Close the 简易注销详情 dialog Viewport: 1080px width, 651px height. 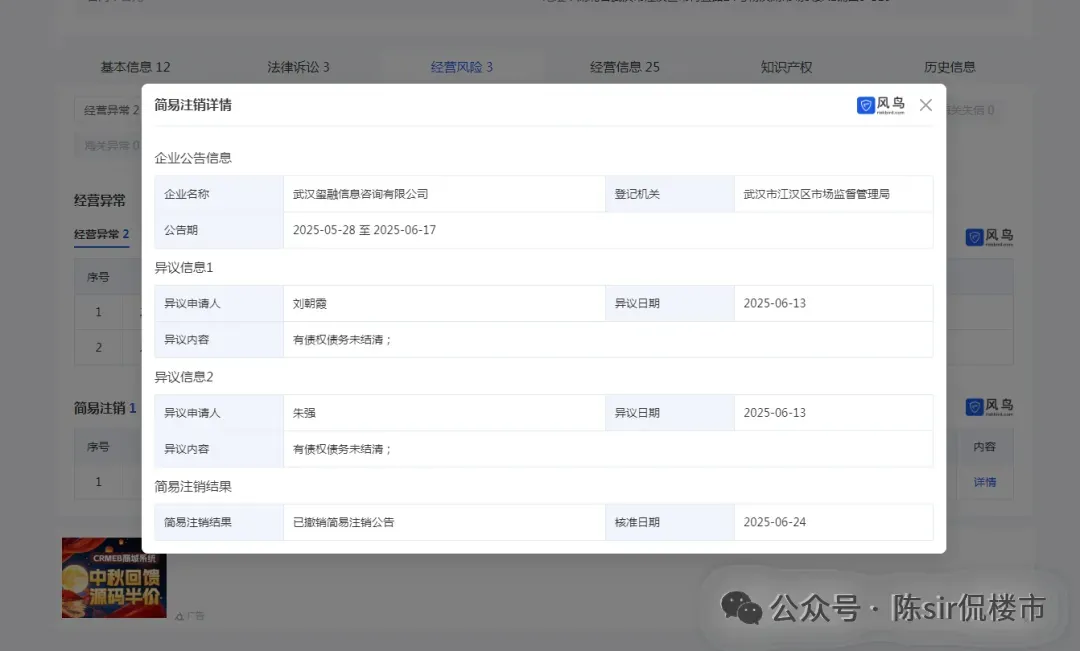(926, 105)
